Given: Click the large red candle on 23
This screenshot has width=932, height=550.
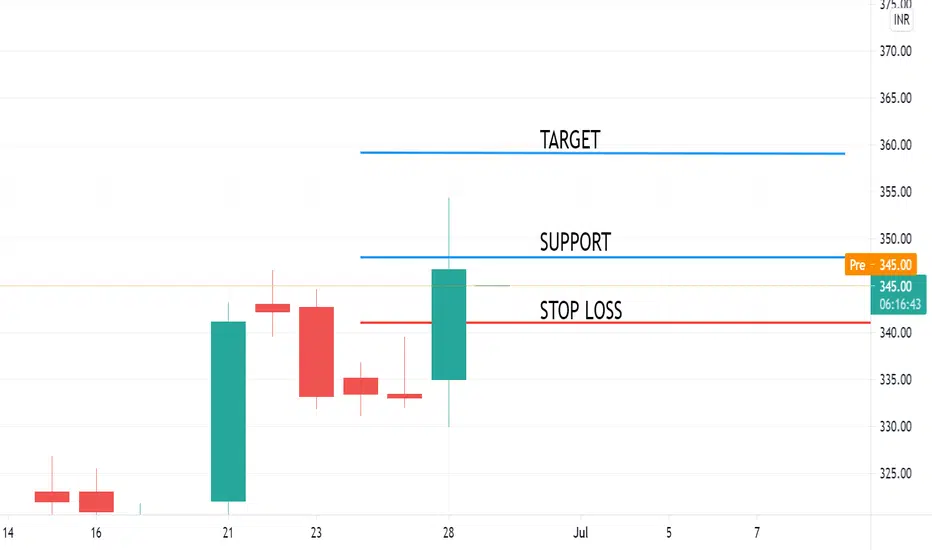Looking at the screenshot, I should pyautogui.click(x=316, y=352).
